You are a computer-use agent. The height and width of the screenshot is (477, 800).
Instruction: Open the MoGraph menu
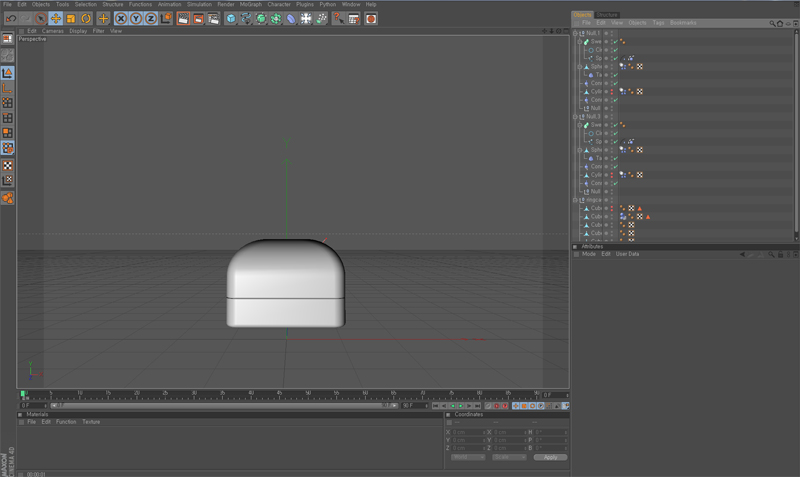pyautogui.click(x=251, y=4)
